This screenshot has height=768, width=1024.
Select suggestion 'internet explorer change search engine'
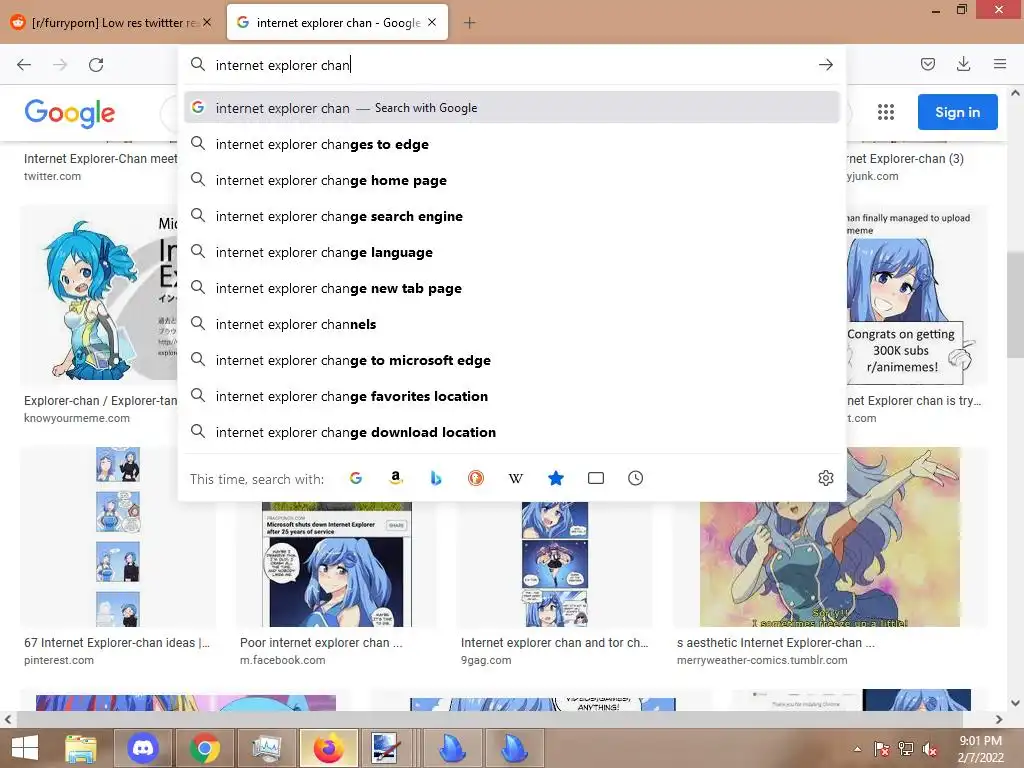tap(511, 216)
